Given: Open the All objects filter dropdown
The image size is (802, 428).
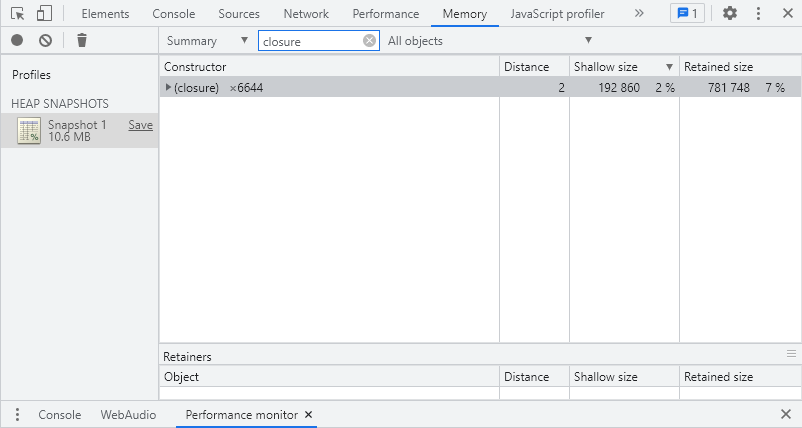Looking at the screenshot, I should (490, 41).
